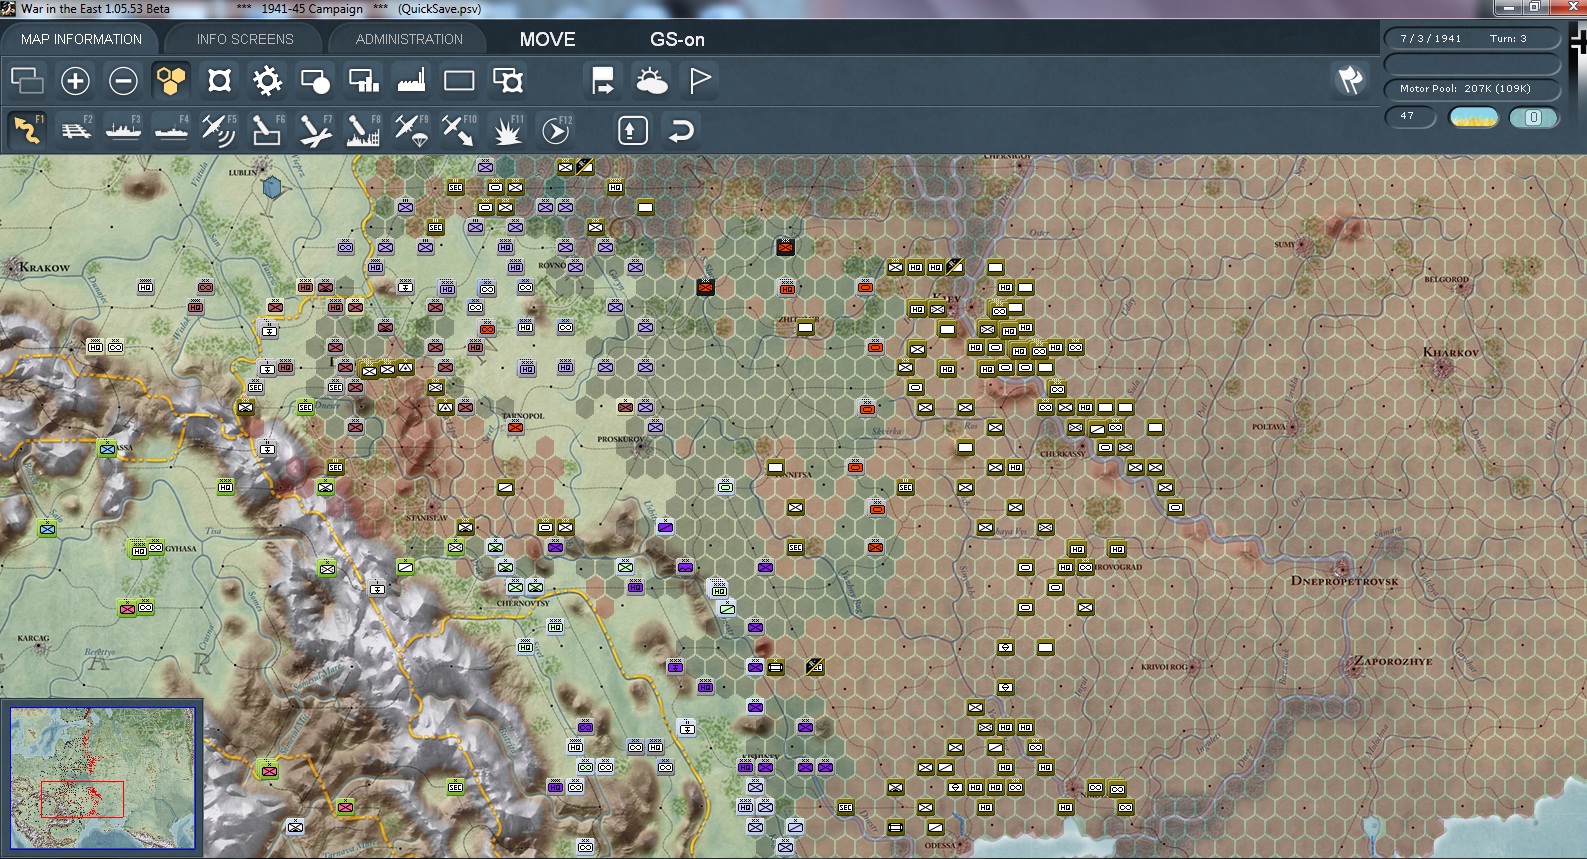Select the F10 air transfer mode icon

(459, 130)
